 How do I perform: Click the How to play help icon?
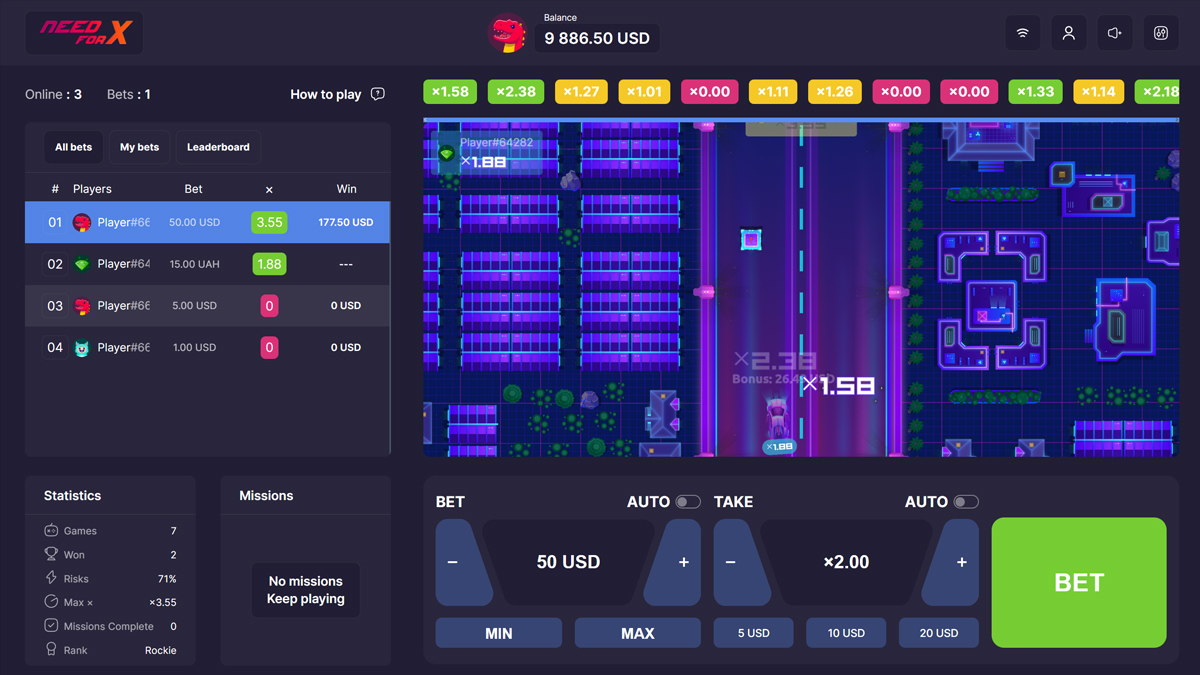377,94
